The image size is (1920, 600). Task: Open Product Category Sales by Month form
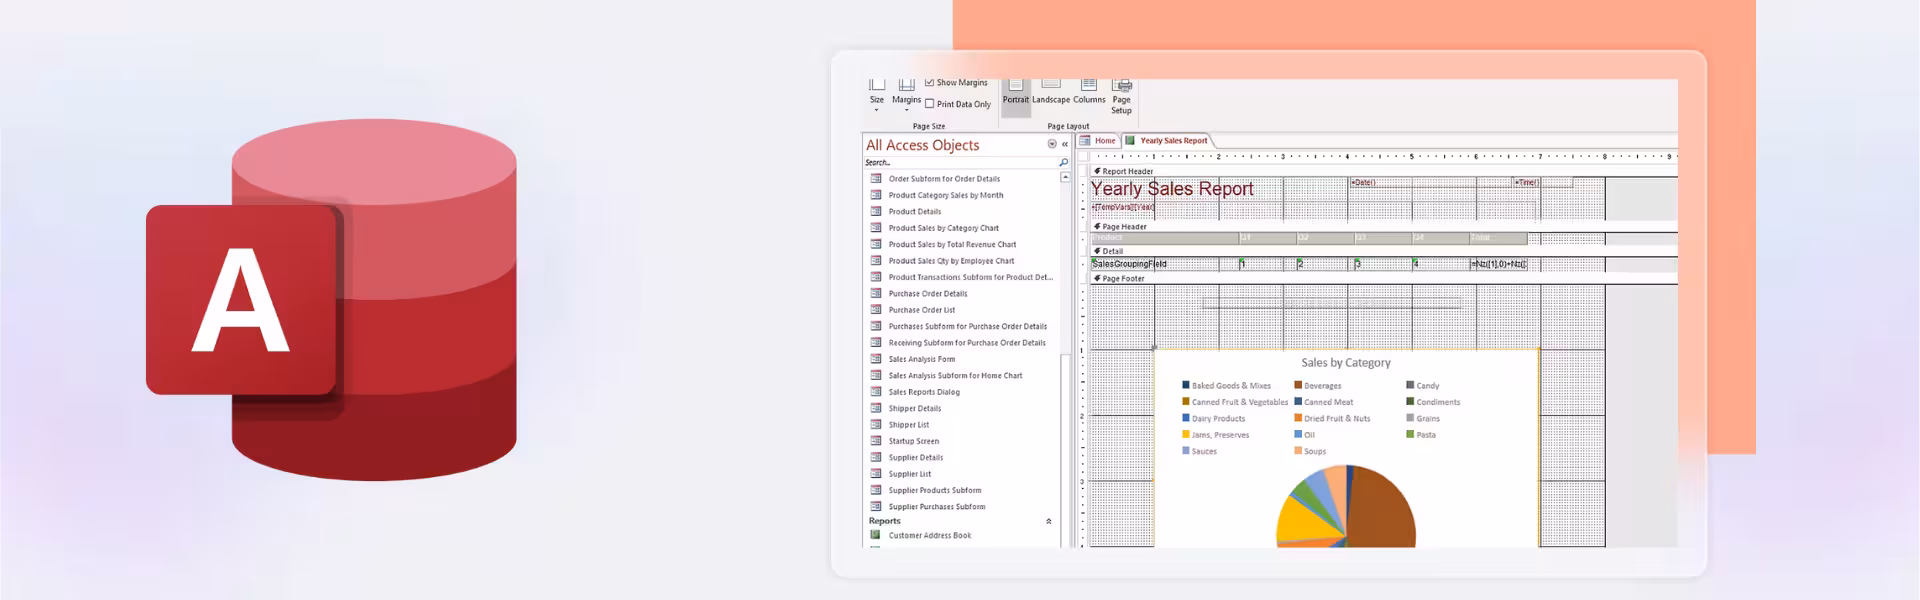click(945, 195)
